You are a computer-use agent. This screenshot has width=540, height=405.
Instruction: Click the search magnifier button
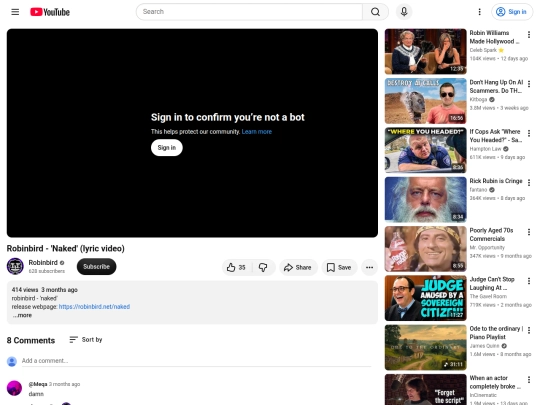pyautogui.click(x=375, y=12)
